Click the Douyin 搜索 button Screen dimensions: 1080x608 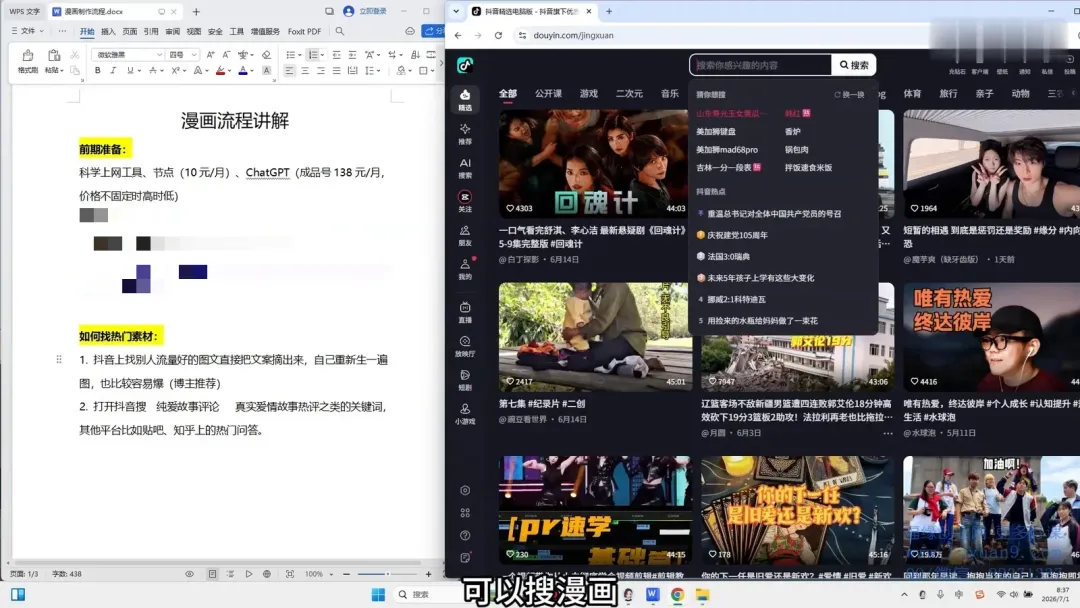coord(853,65)
